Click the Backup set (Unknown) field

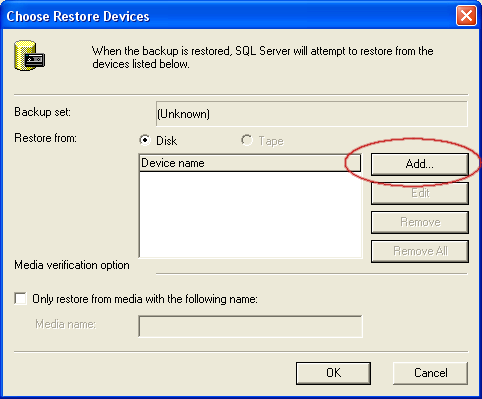point(312,114)
